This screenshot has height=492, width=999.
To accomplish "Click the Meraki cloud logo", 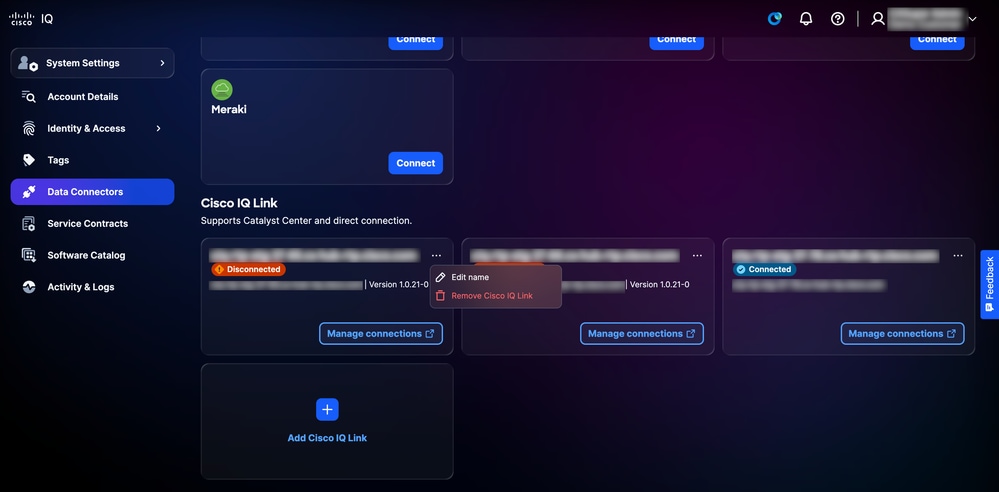I will (x=222, y=90).
